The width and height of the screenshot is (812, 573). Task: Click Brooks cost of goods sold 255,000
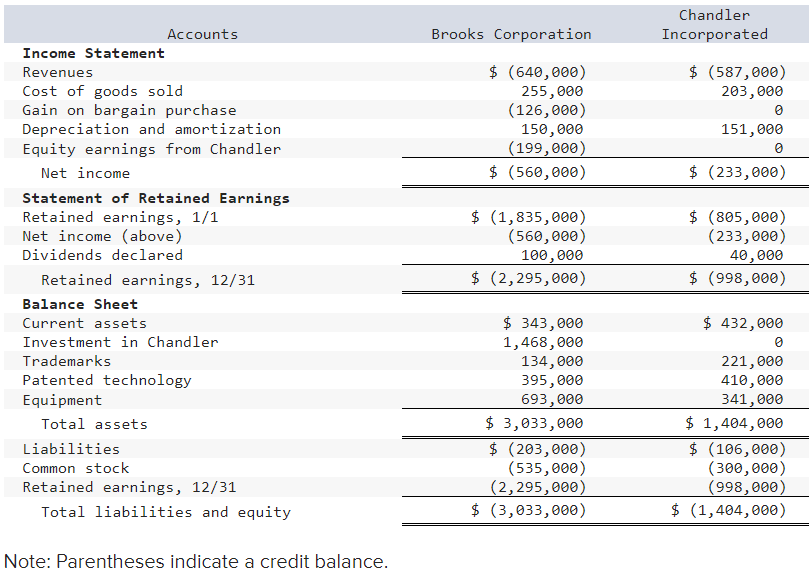click(x=552, y=91)
